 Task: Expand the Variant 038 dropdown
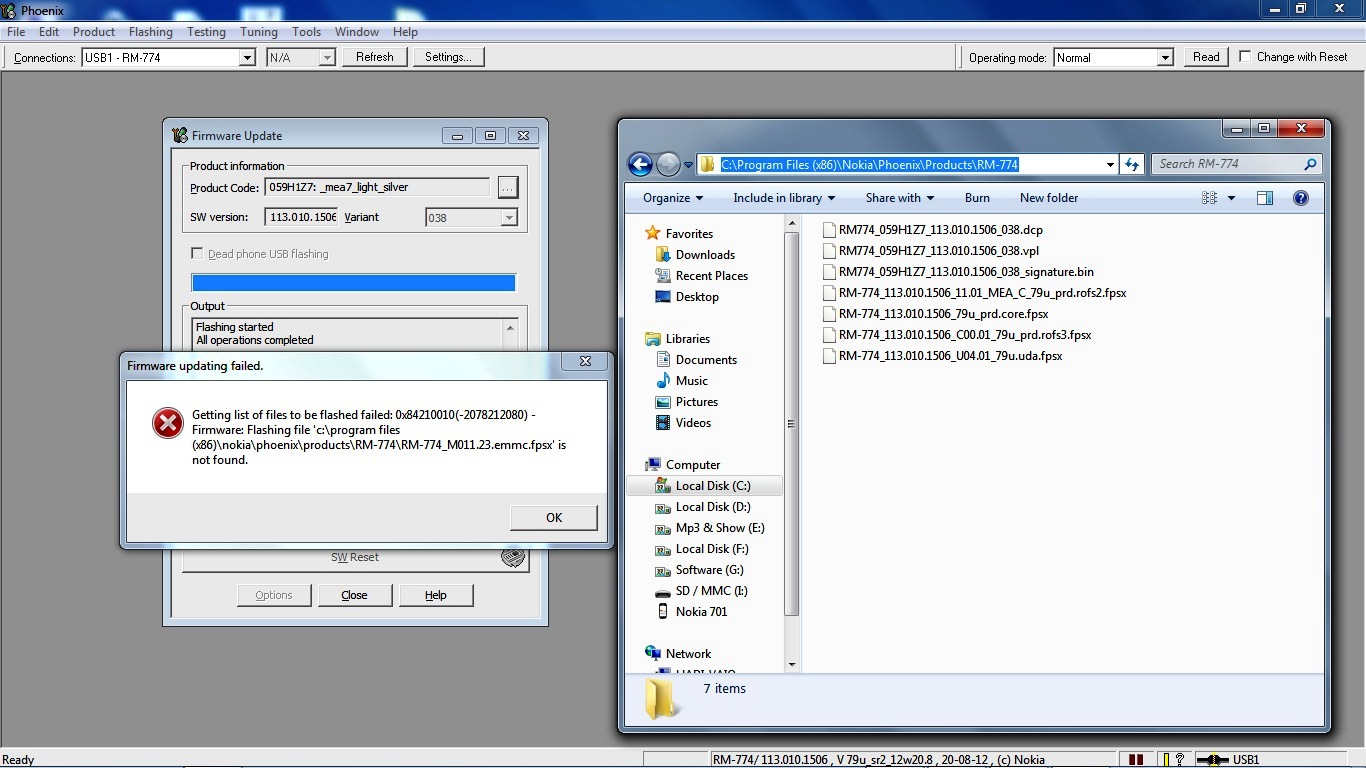509,217
